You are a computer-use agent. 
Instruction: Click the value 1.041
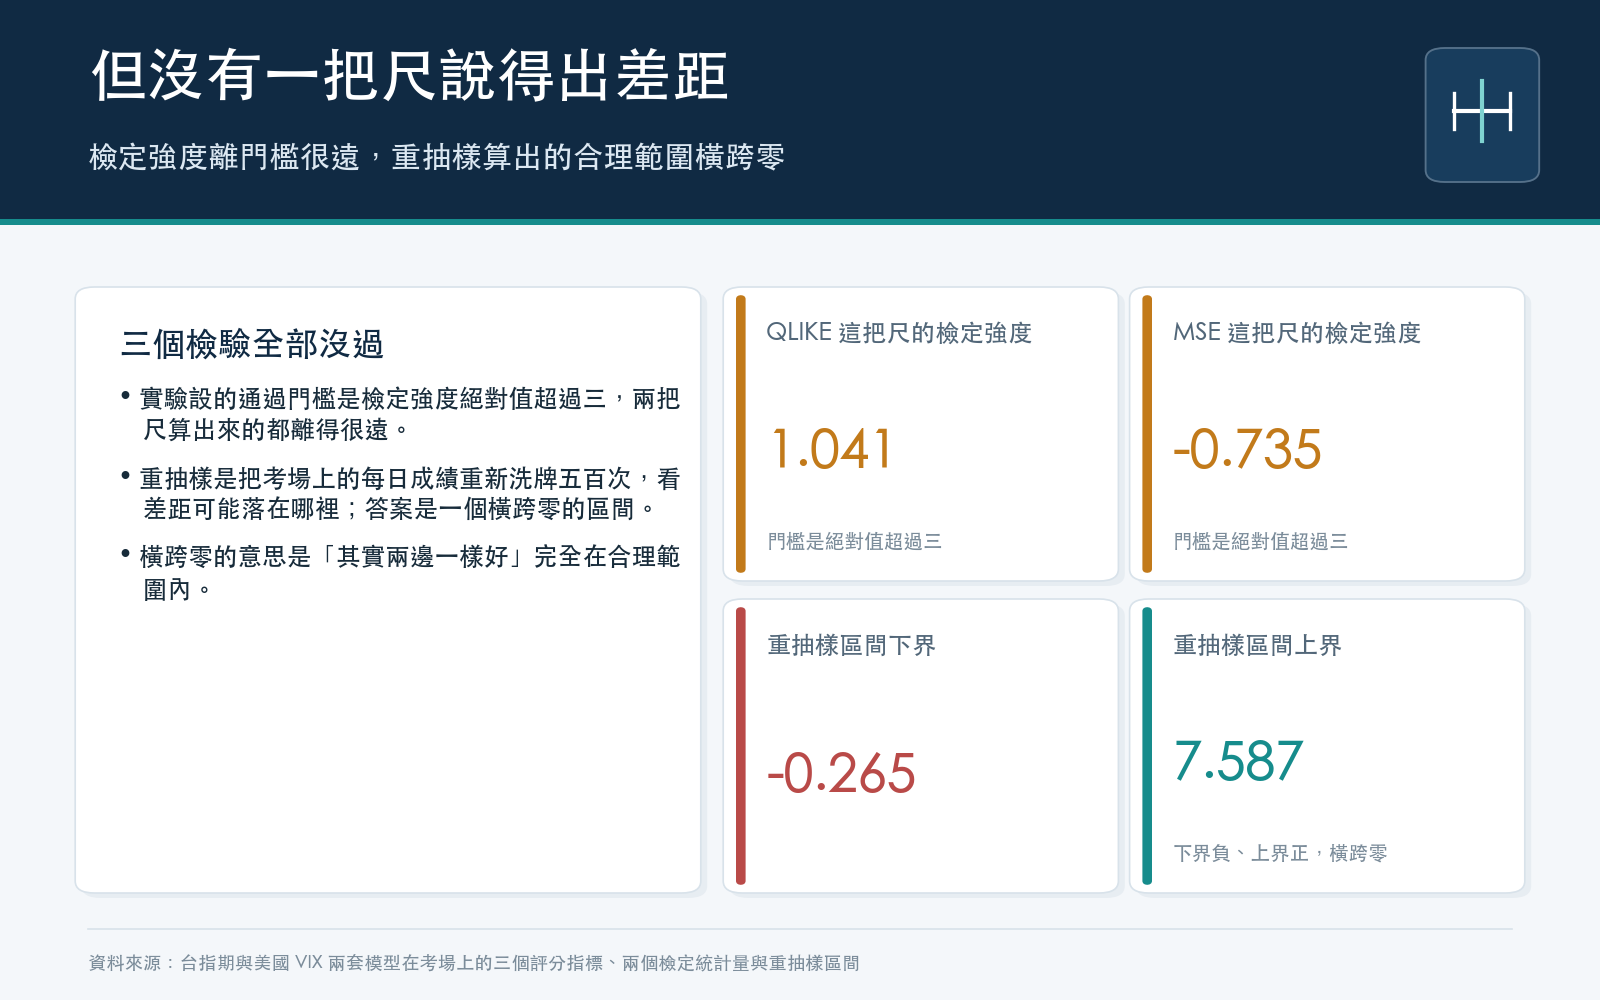831,449
